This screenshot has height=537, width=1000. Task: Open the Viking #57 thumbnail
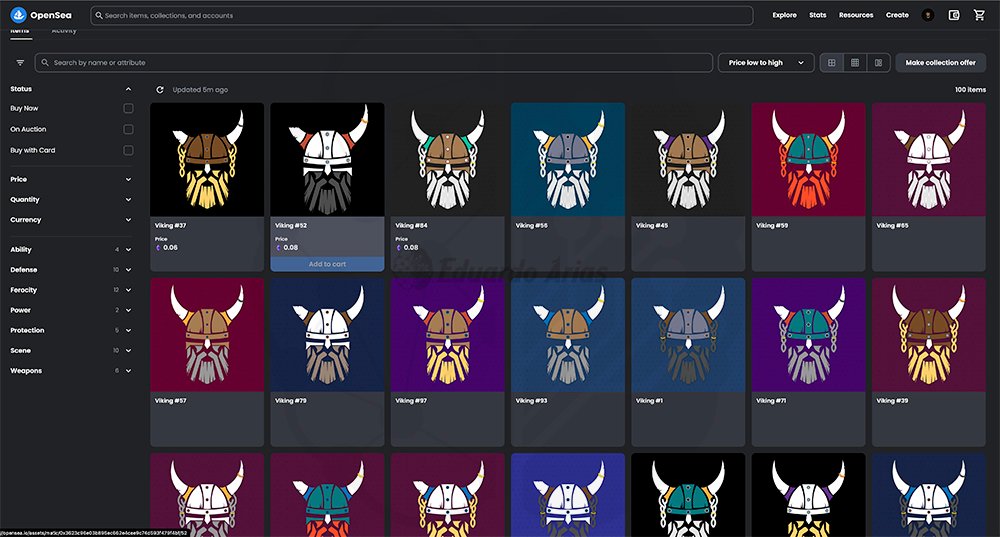pos(207,335)
